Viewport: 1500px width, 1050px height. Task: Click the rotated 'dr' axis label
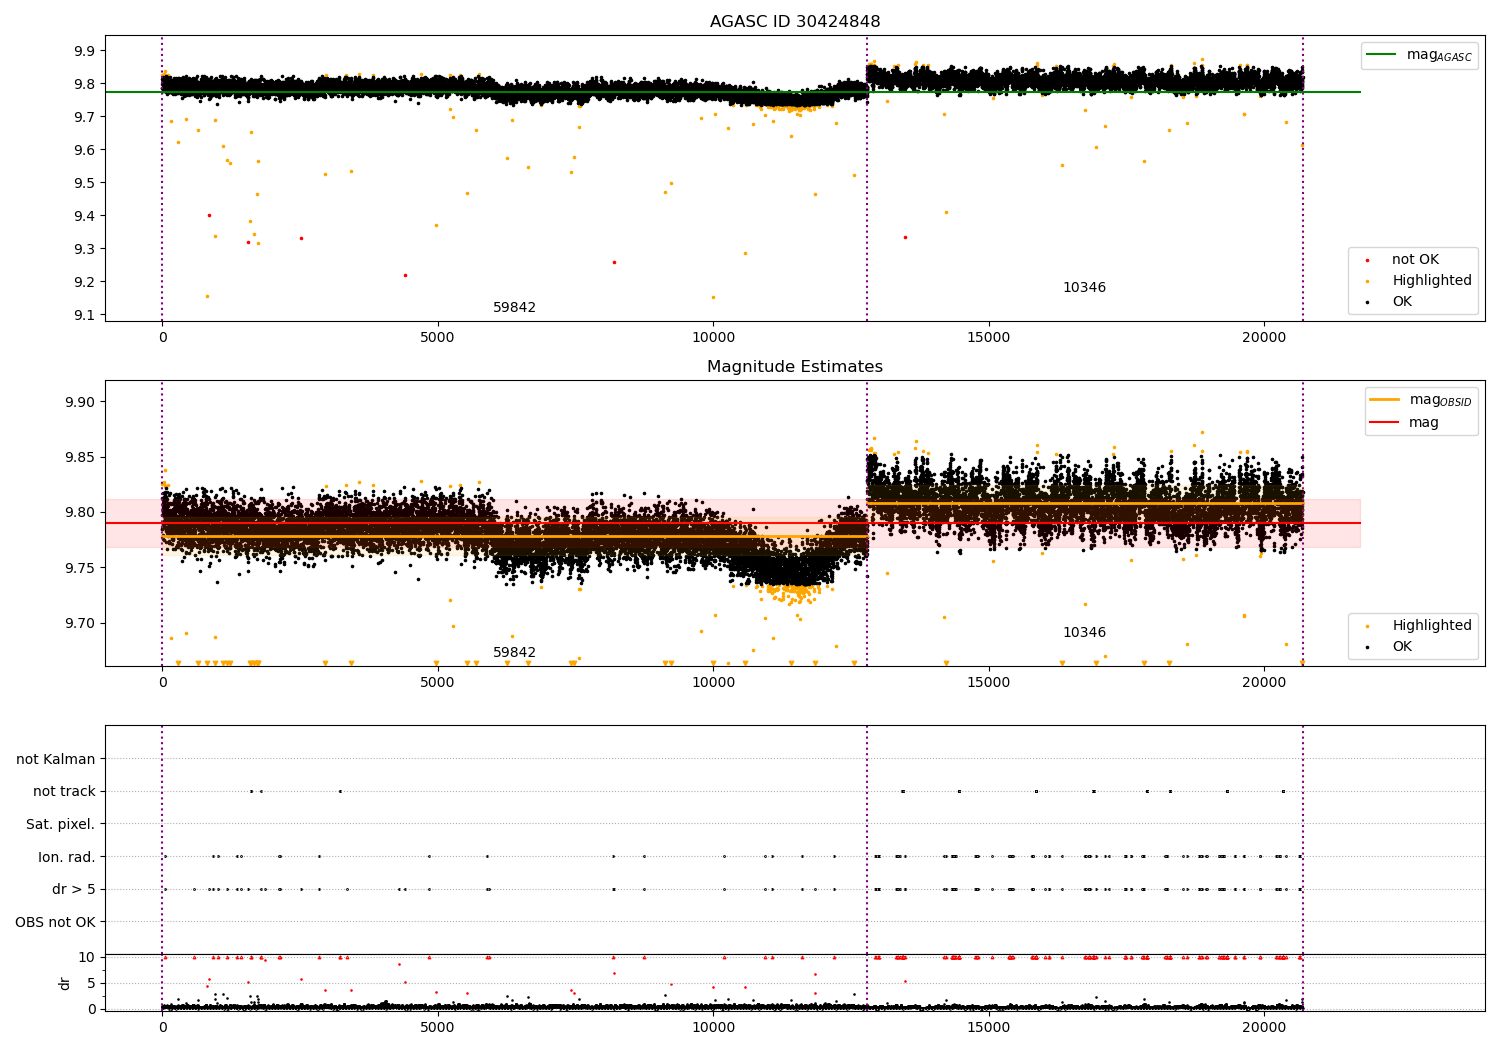click(65, 983)
